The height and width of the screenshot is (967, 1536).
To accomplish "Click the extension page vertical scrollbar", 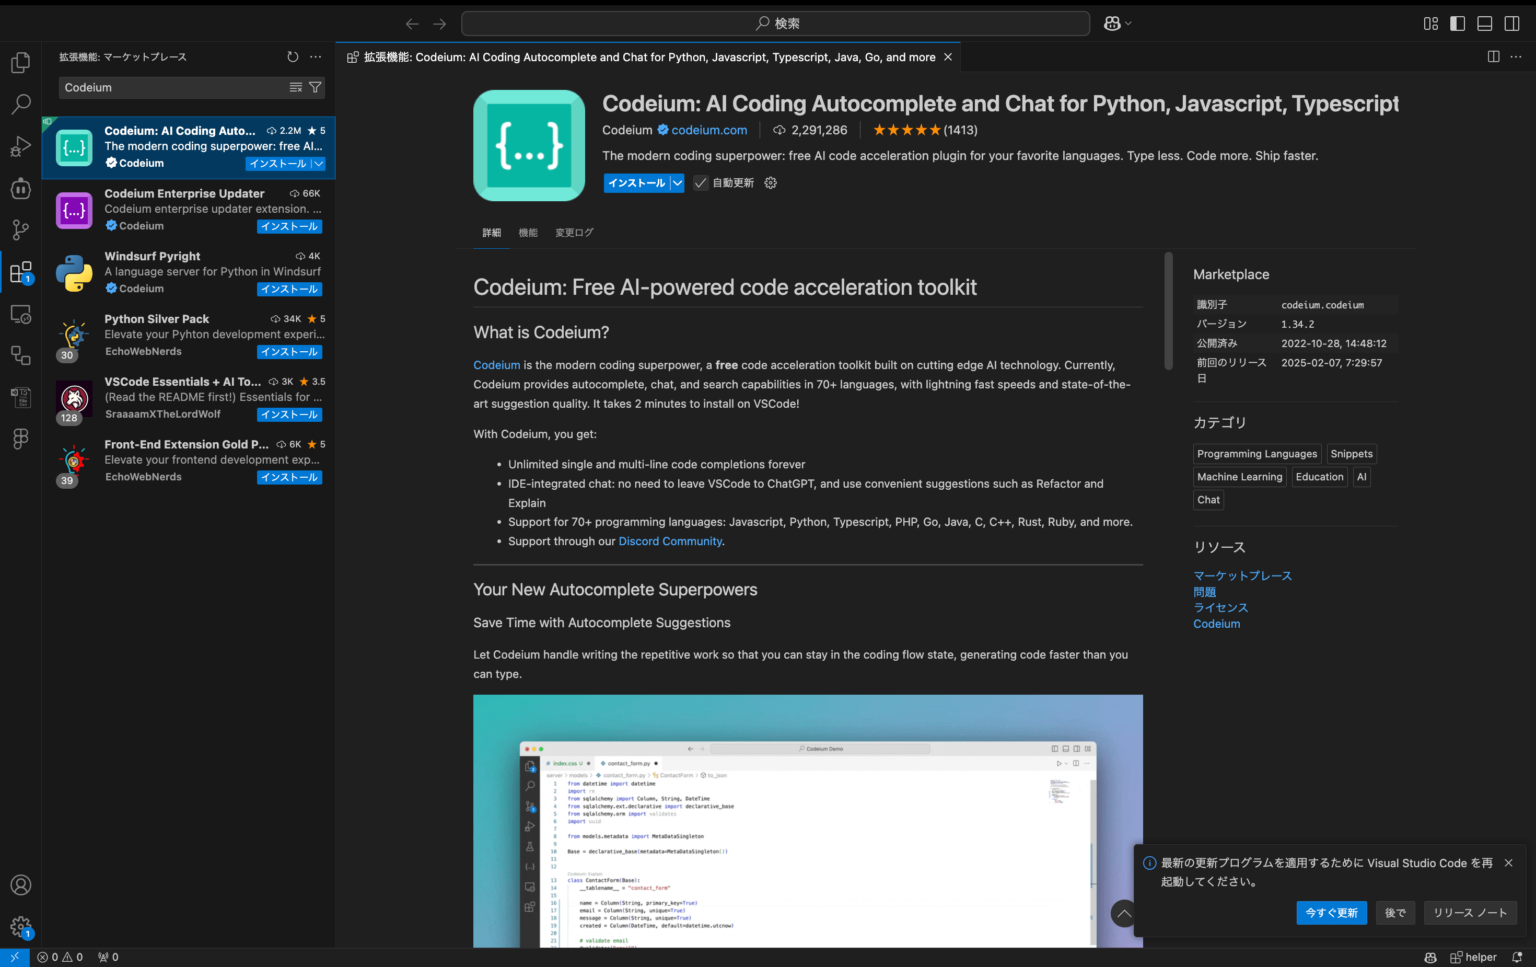I will (x=1168, y=311).
